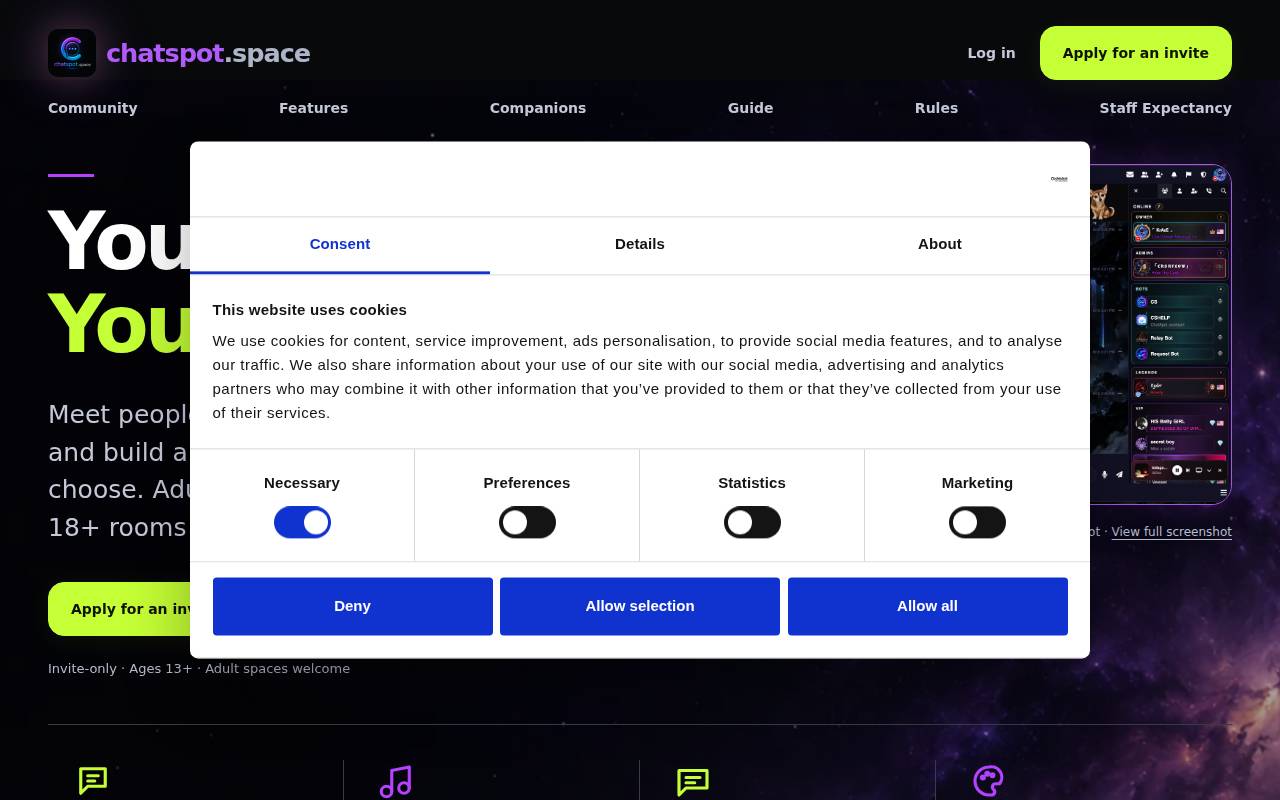Screen dimensions: 1280x800
Task: Click the Marketing category label
Action: click(977, 483)
